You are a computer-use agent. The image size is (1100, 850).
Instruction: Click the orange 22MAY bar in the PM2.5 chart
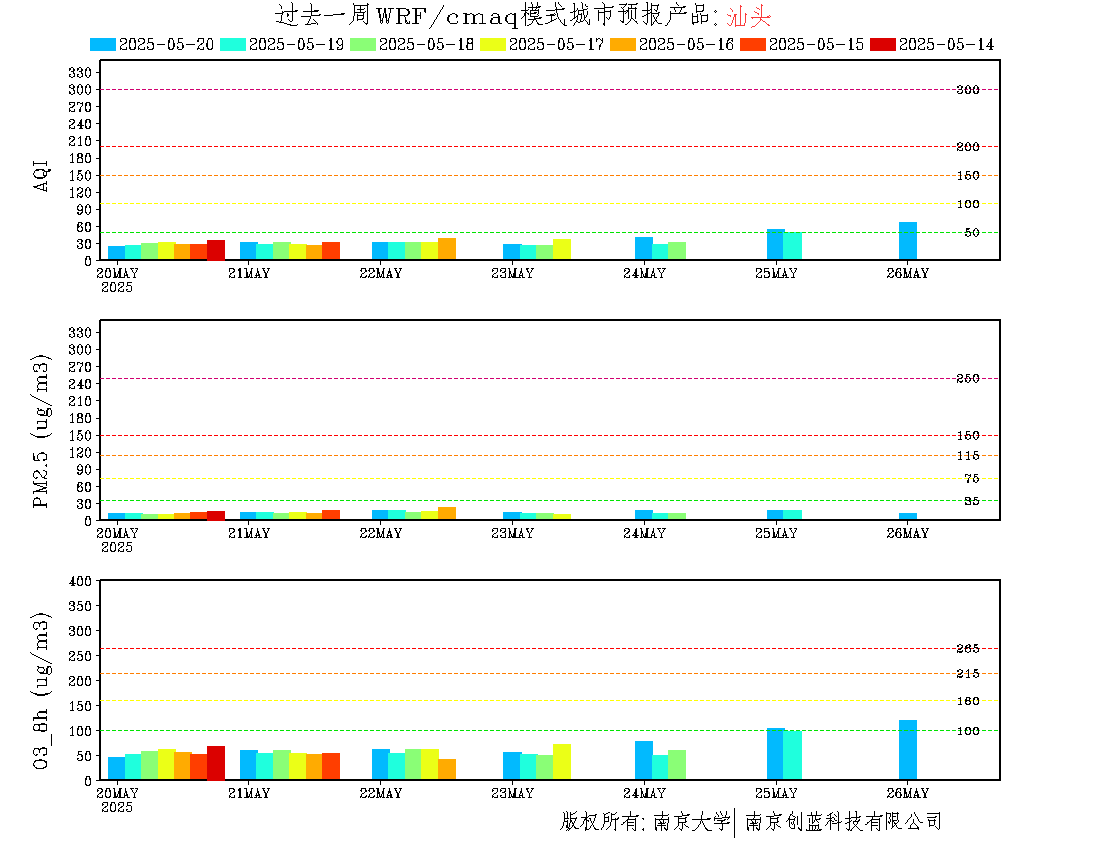point(447,513)
